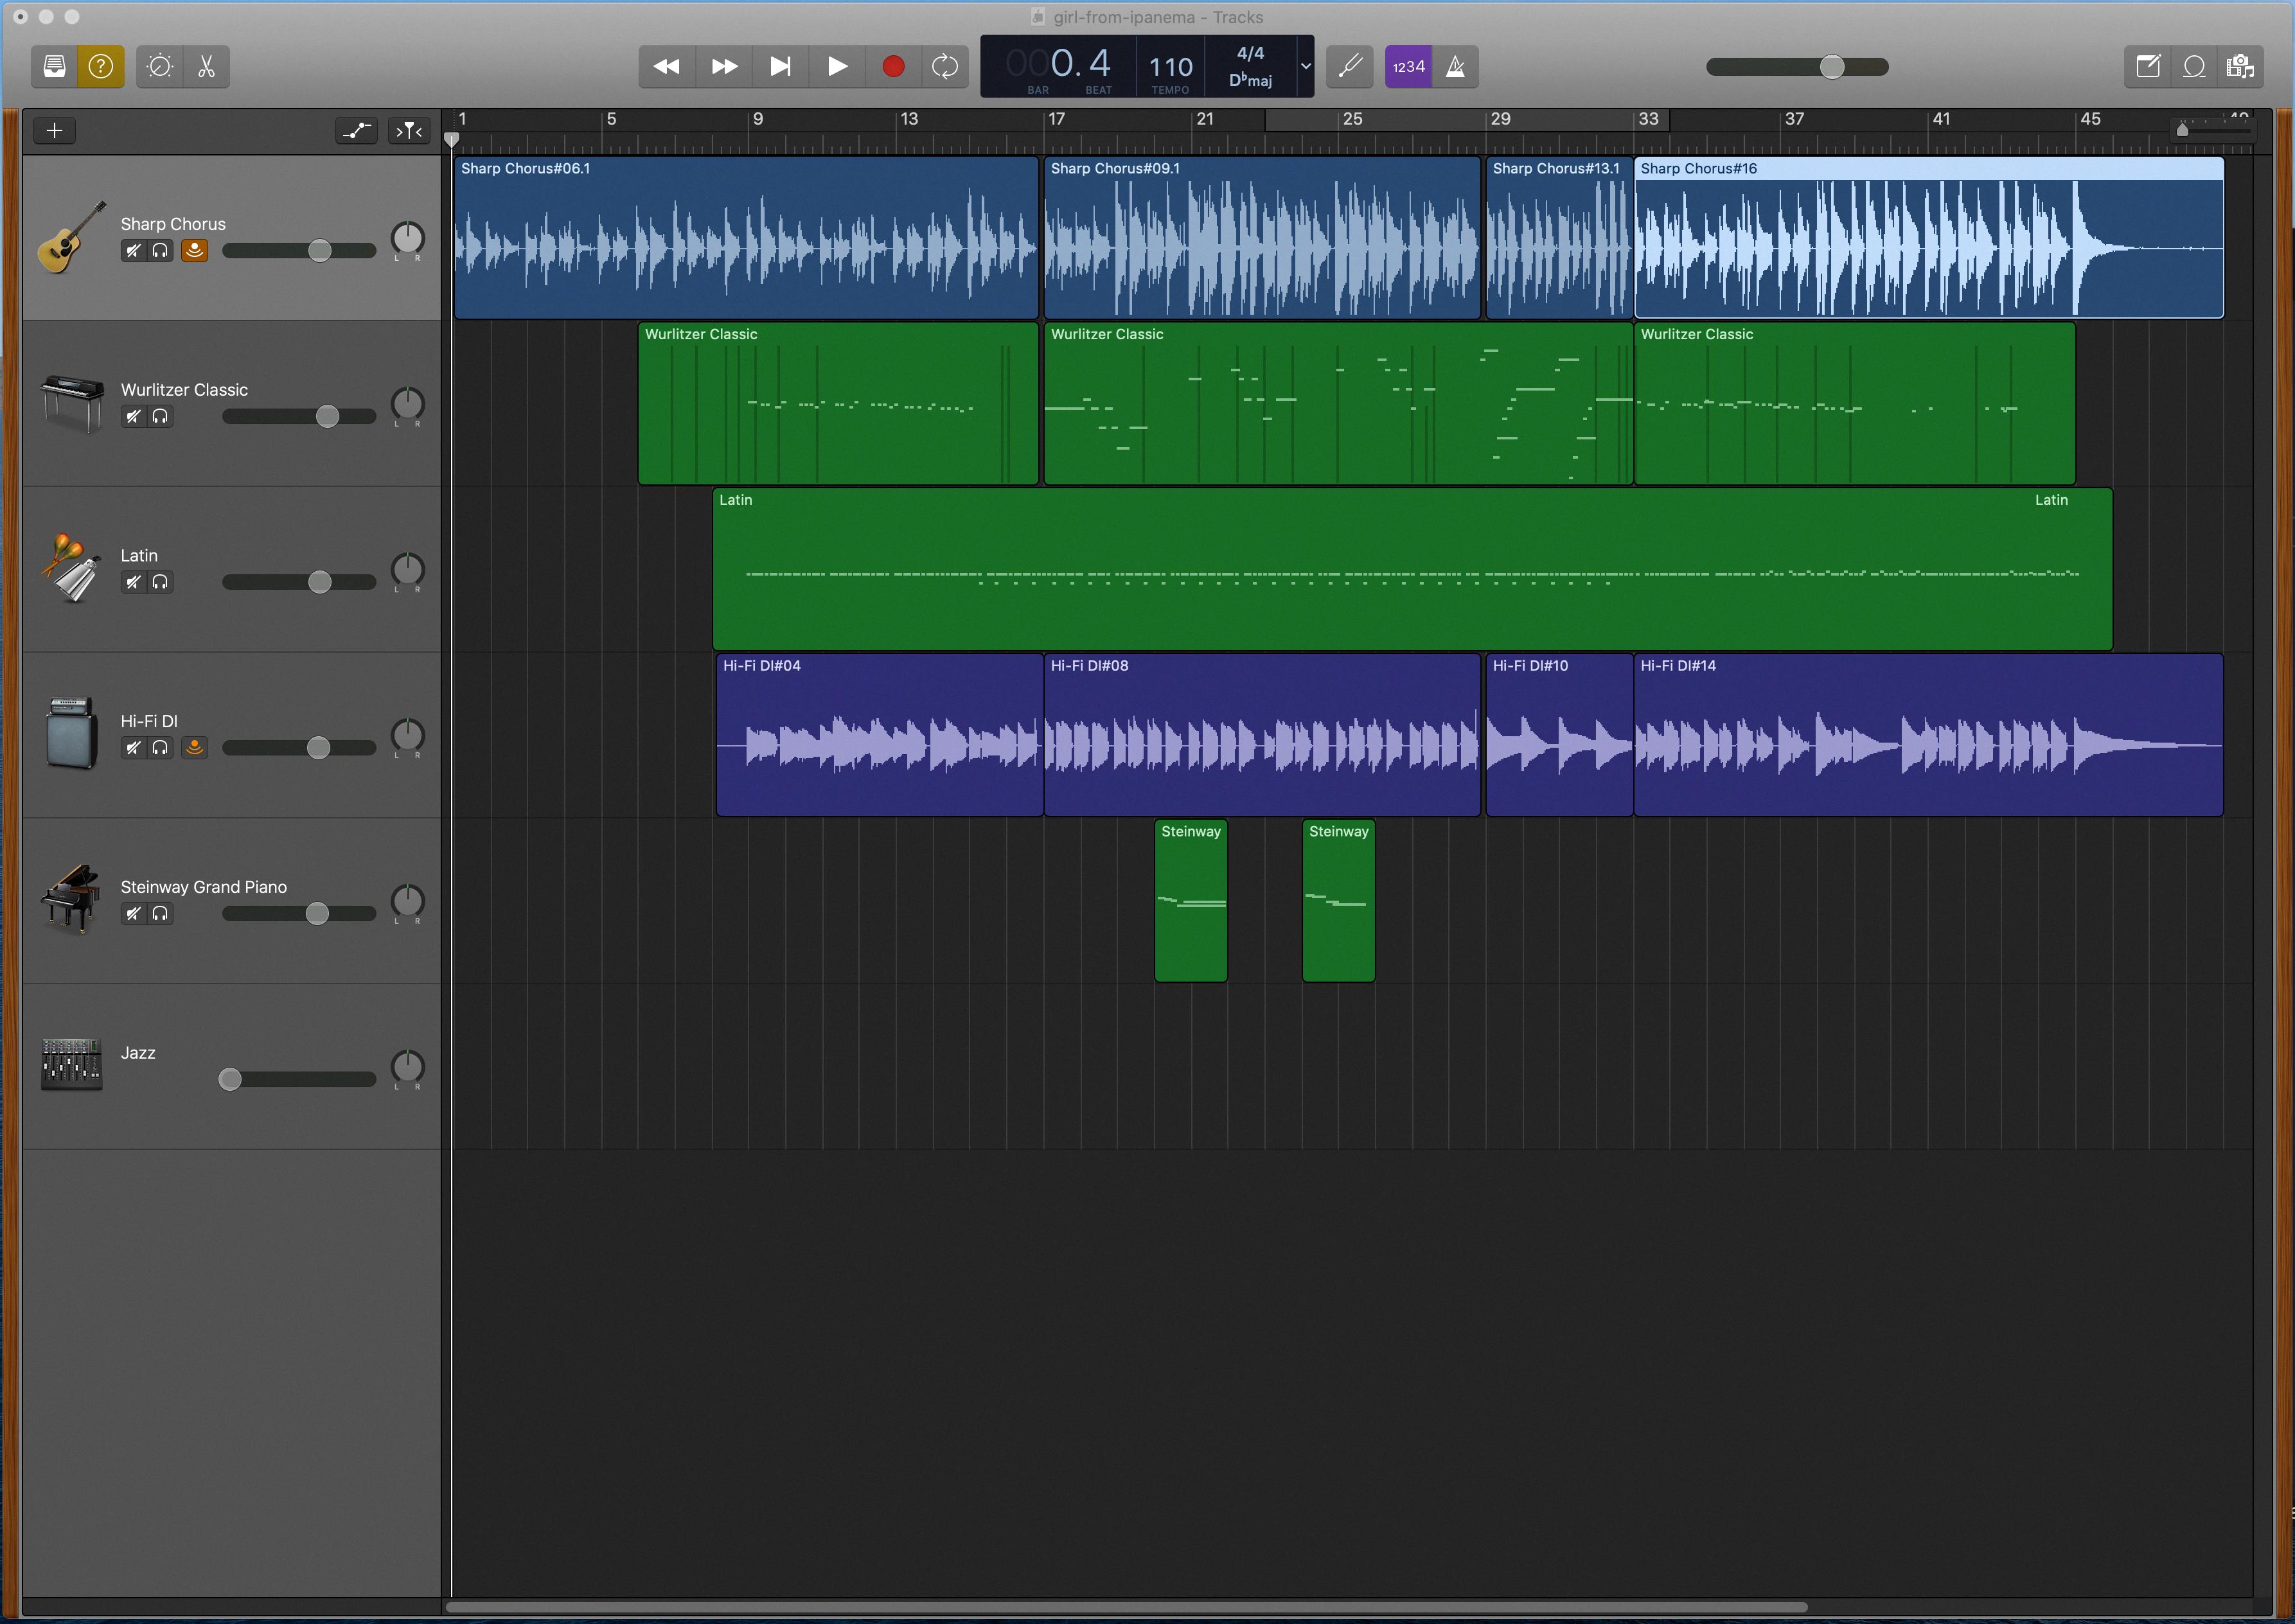Mute the Latin track
The image size is (2295, 1624).
(x=133, y=582)
